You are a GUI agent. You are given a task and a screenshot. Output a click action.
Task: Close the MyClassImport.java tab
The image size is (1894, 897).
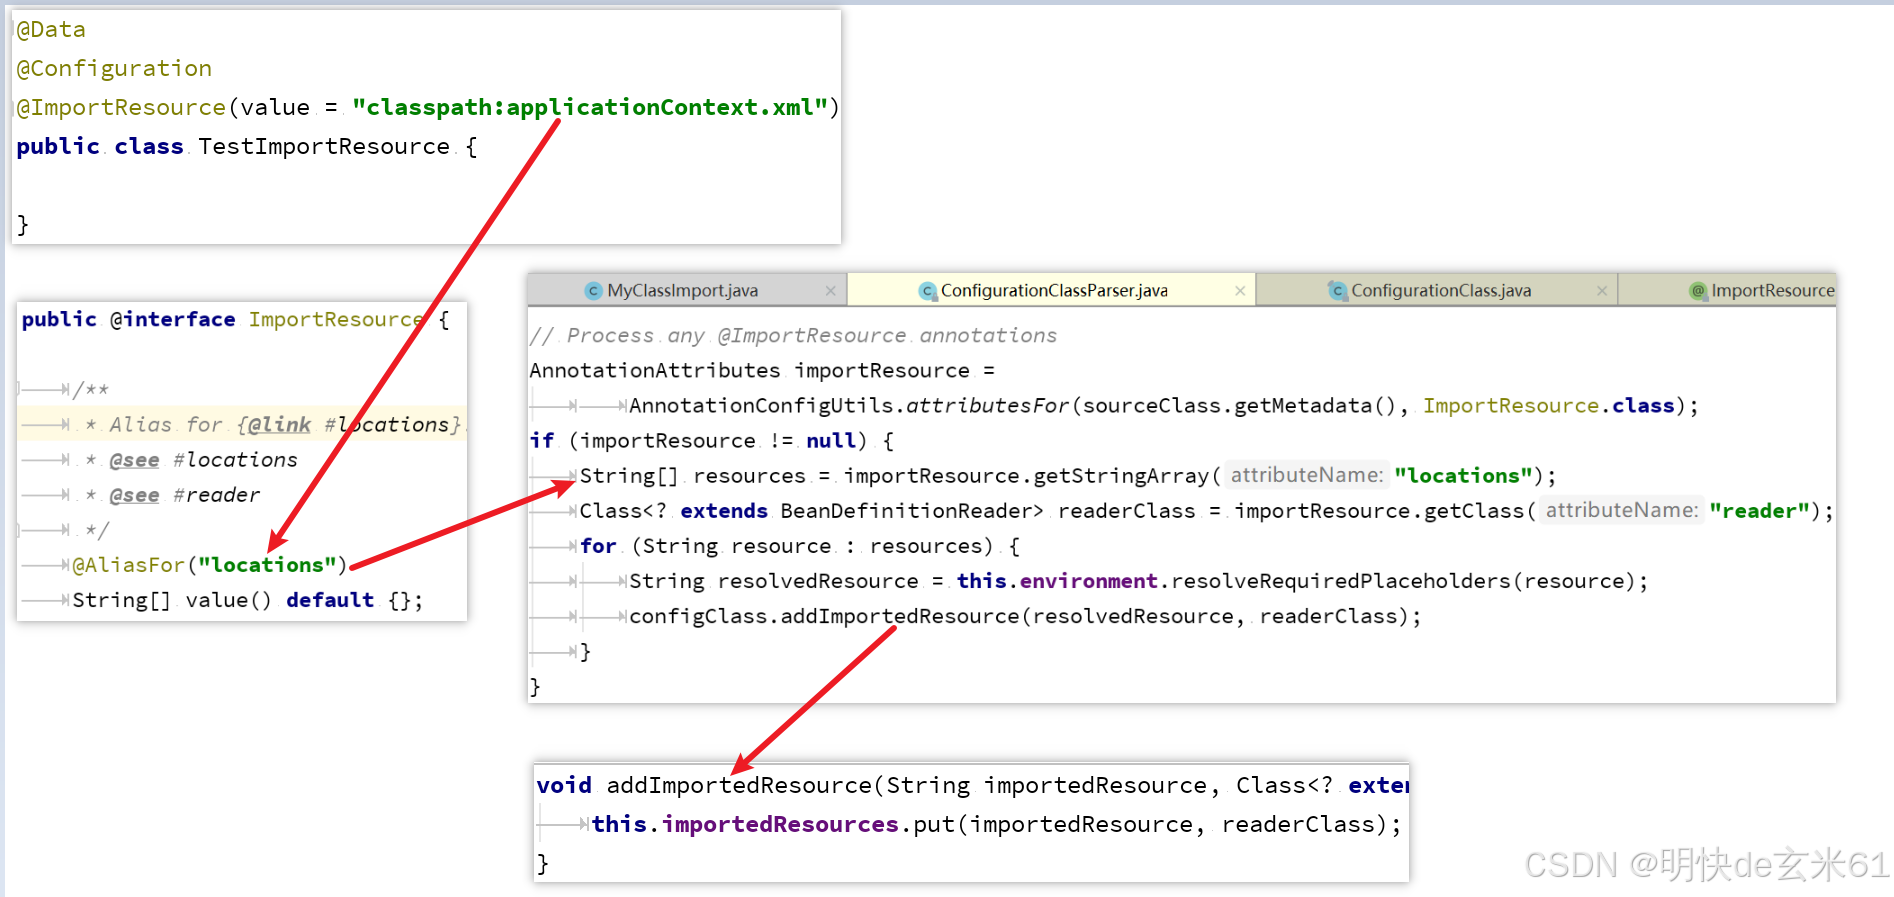click(x=830, y=290)
